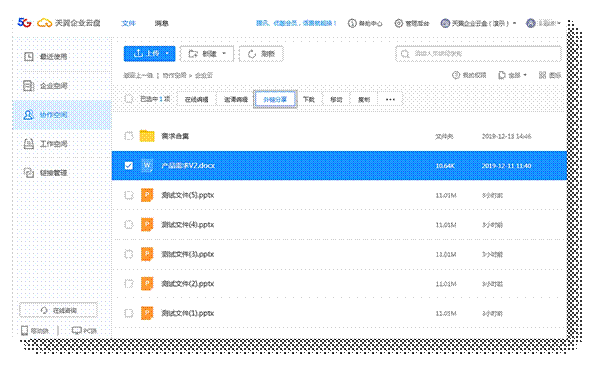
Task: Switch to the 消息 tab
Action: click(x=162, y=23)
